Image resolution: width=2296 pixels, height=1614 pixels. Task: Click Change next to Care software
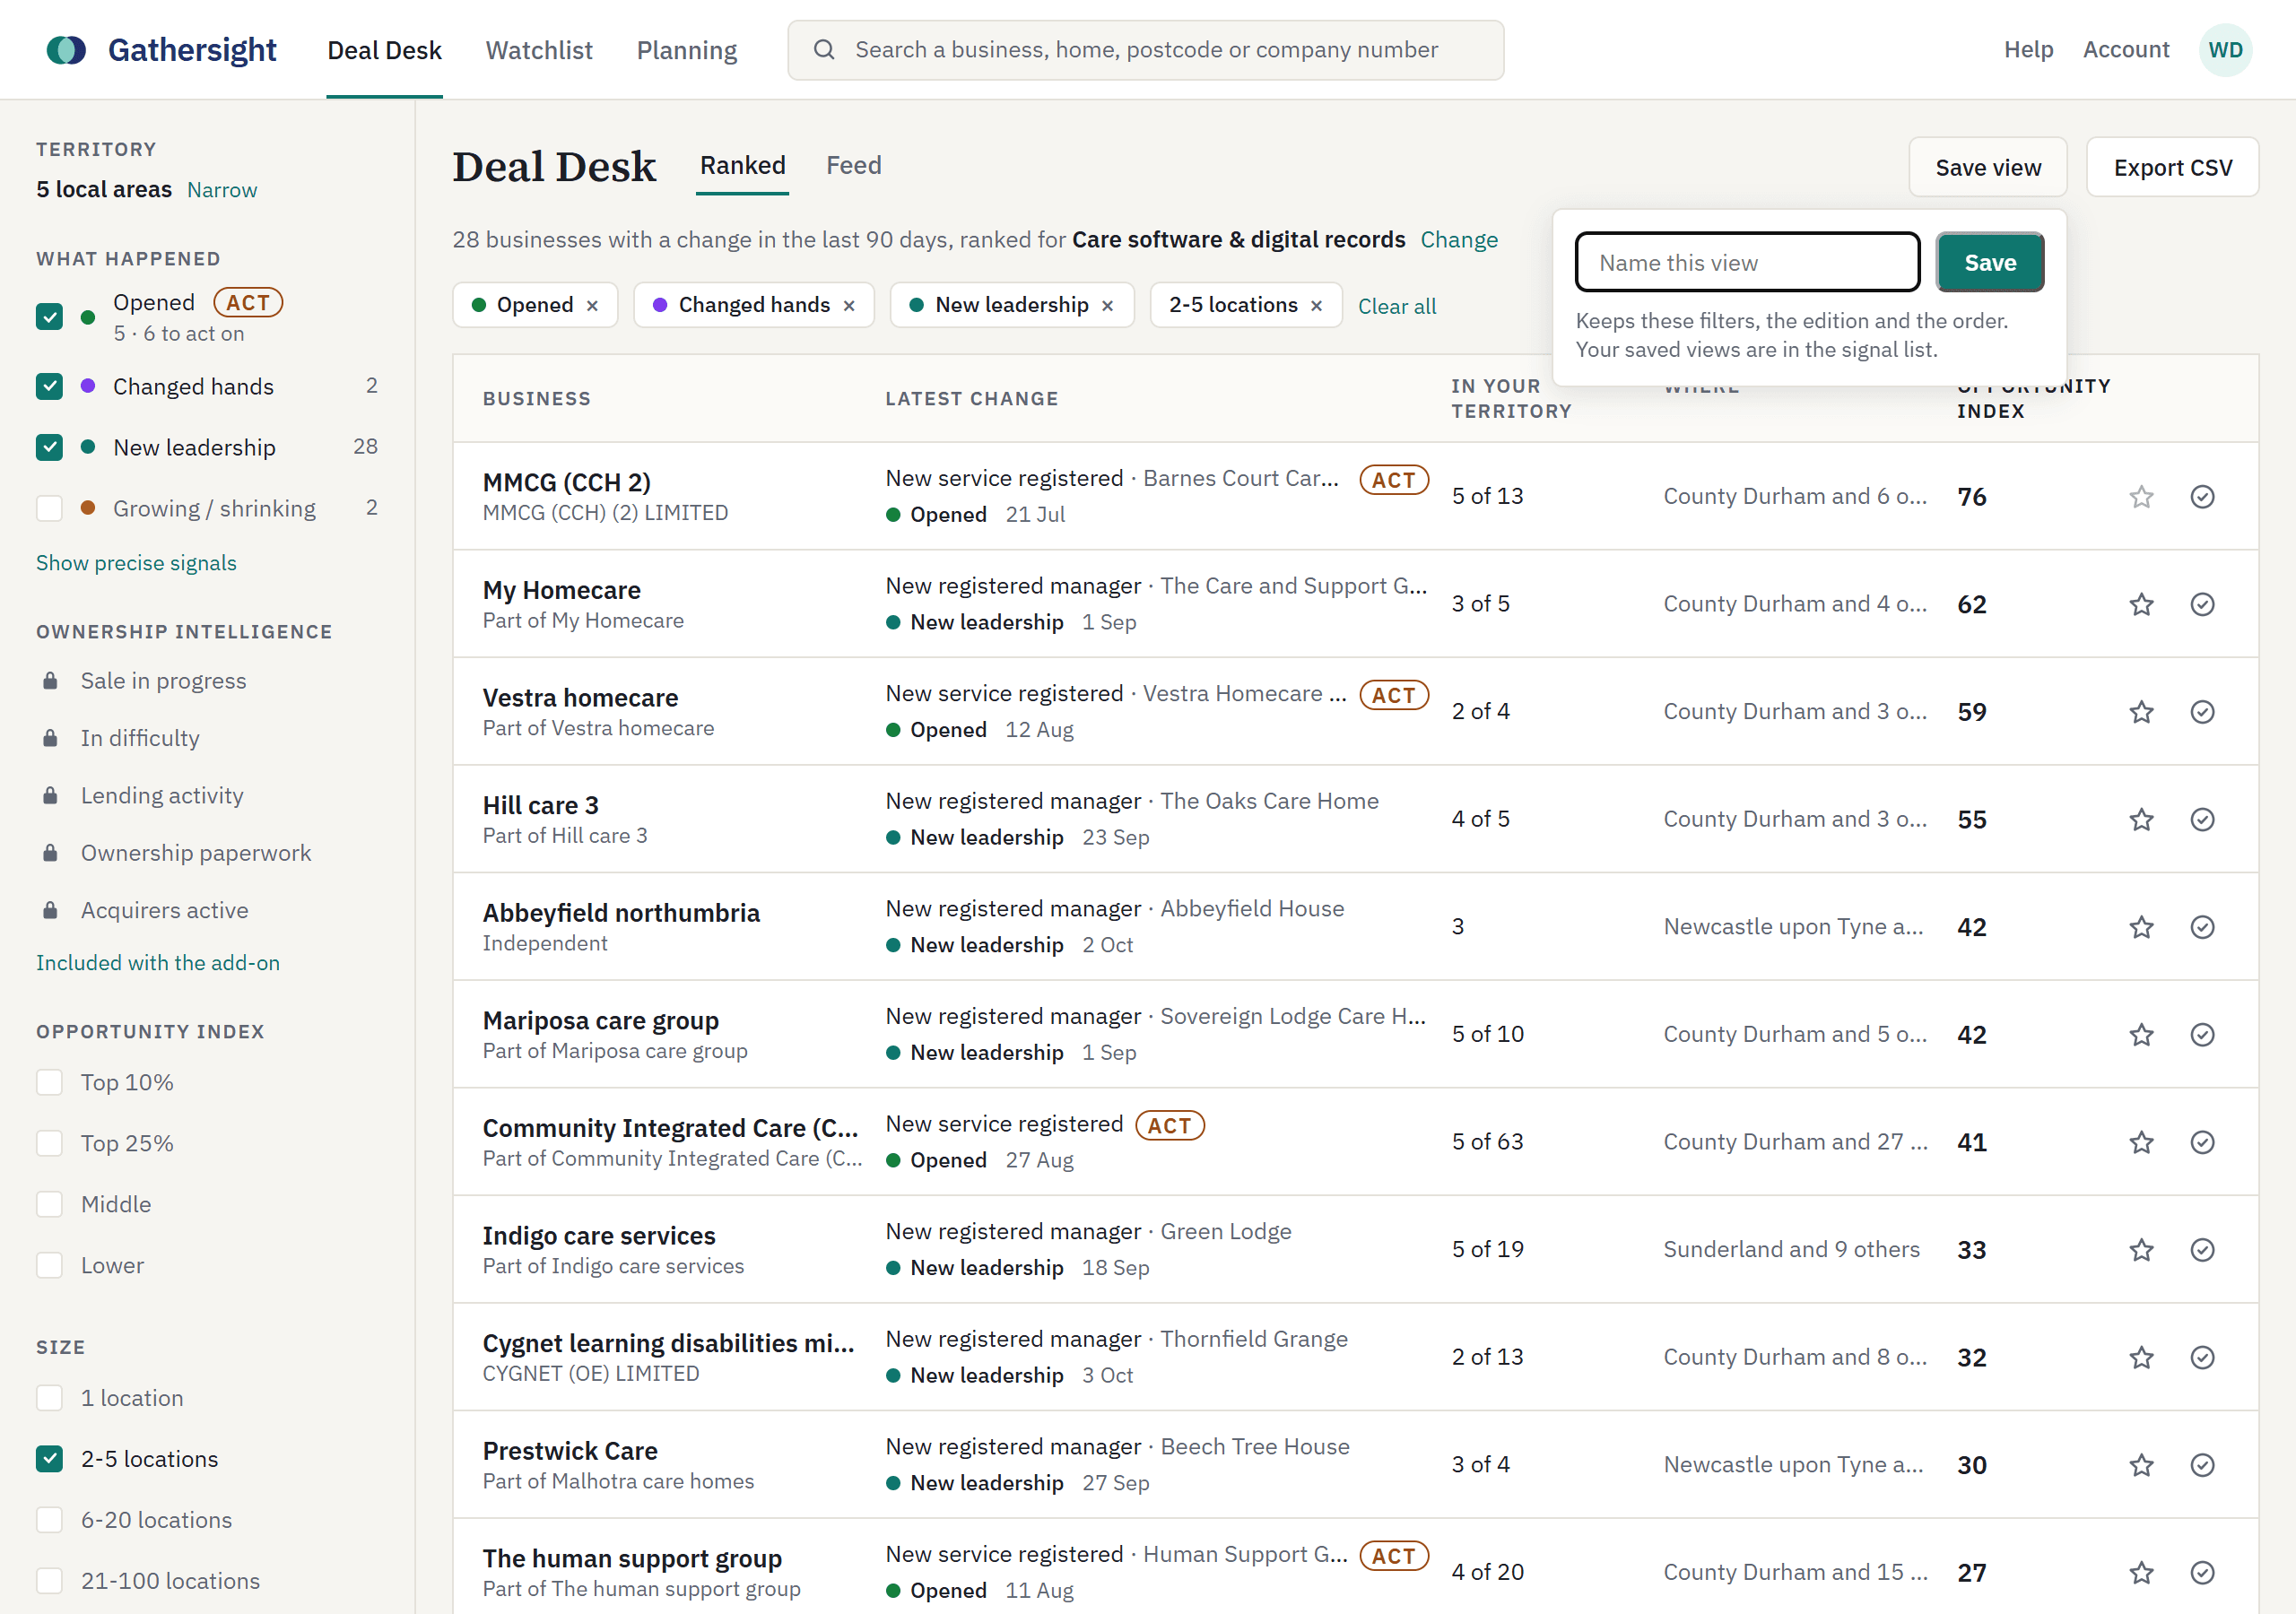tap(1459, 240)
